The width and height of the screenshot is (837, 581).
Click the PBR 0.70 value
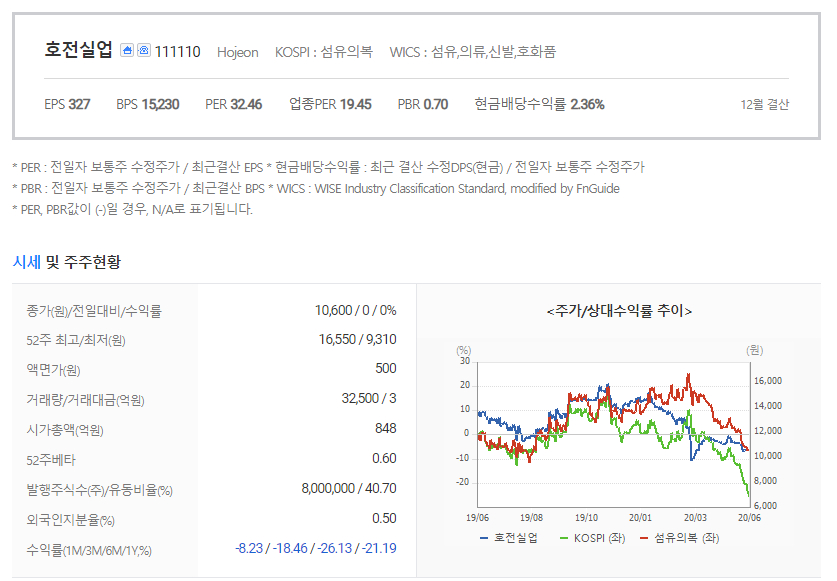pyautogui.click(x=423, y=104)
